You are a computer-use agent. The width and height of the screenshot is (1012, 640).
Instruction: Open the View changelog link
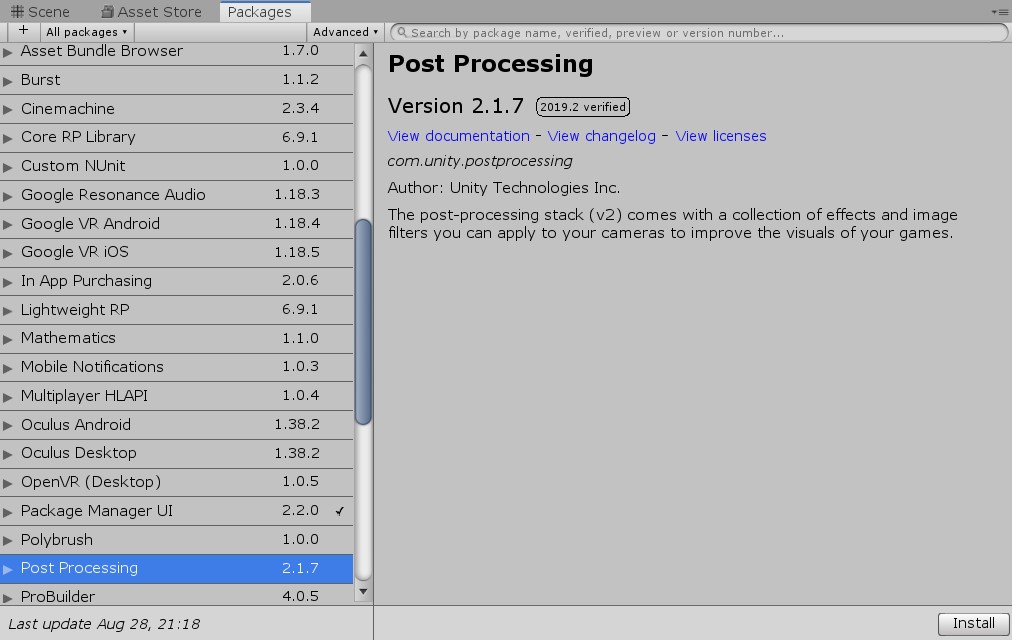(602, 136)
